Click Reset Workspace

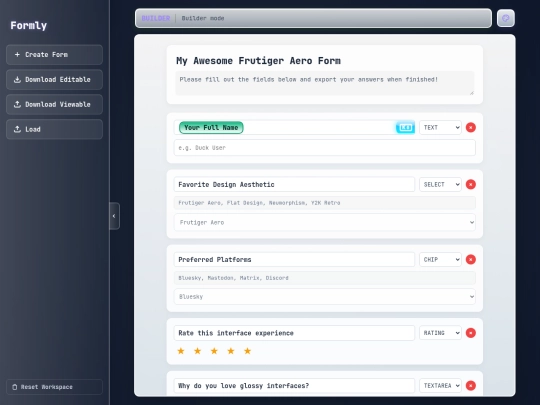pos(54,387)
